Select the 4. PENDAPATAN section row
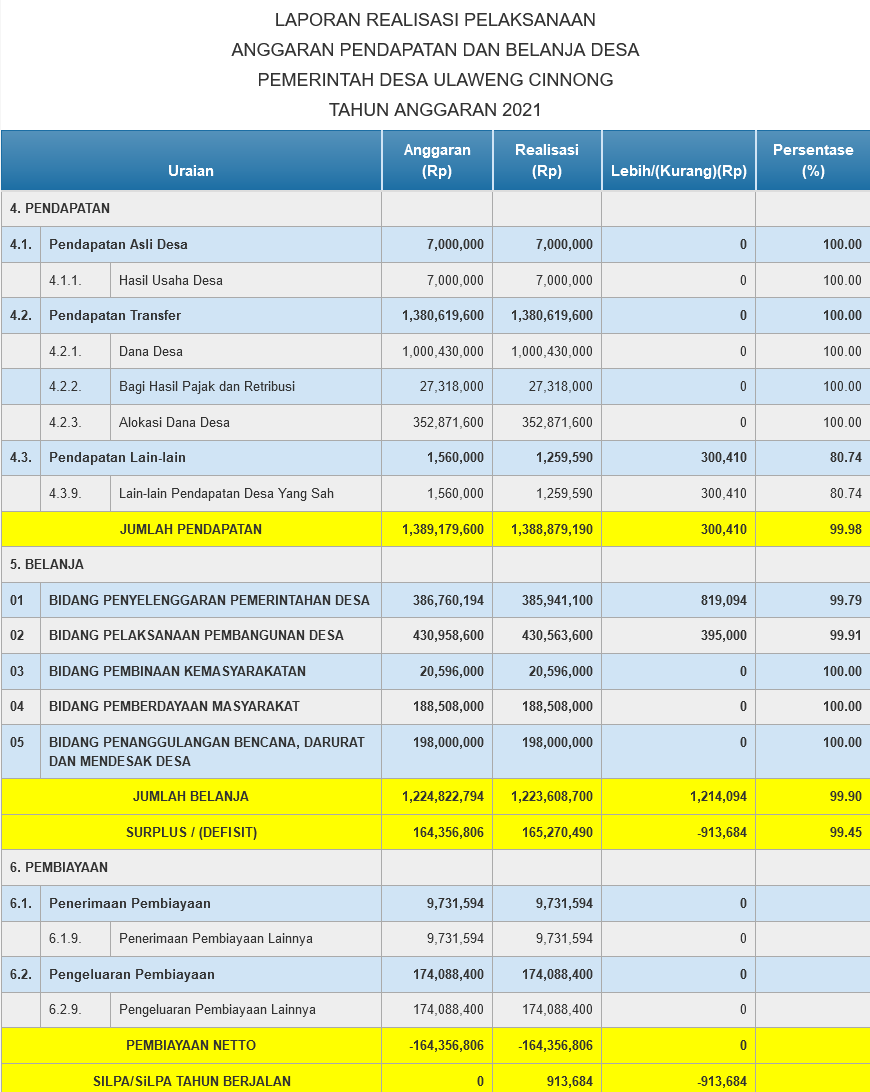 pos(435,208)
